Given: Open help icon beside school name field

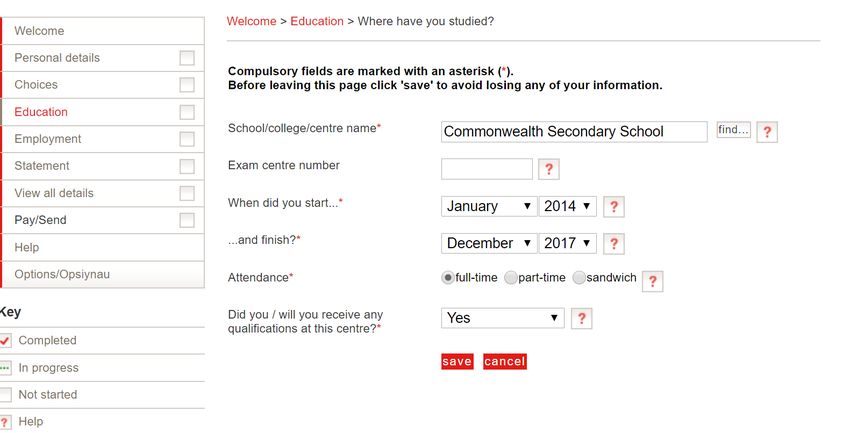Looking at the screenshot, I should [x=767, y=132].
